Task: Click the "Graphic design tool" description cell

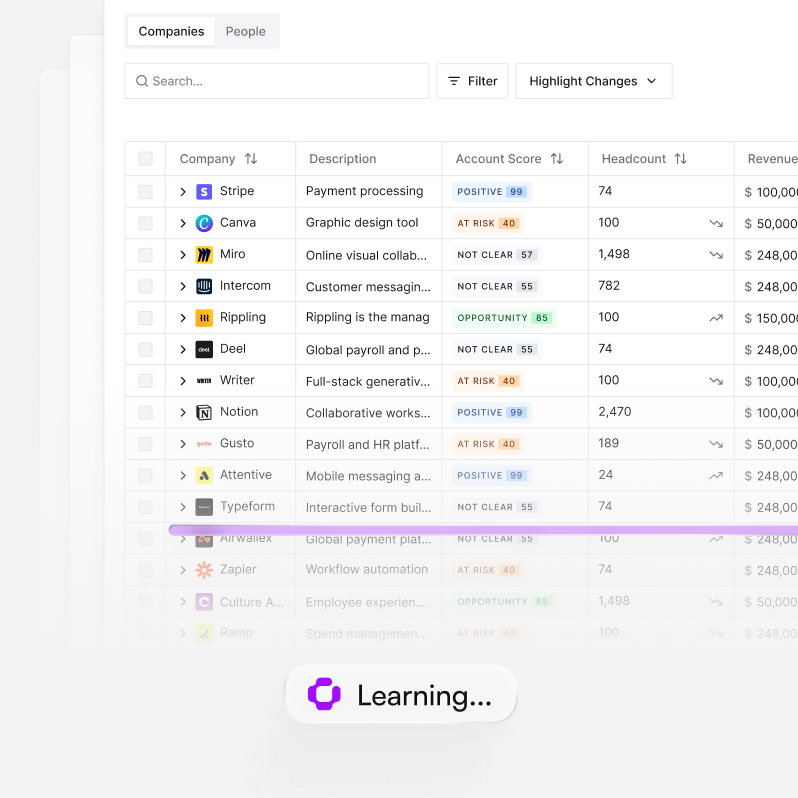Action: pos(362,222)
